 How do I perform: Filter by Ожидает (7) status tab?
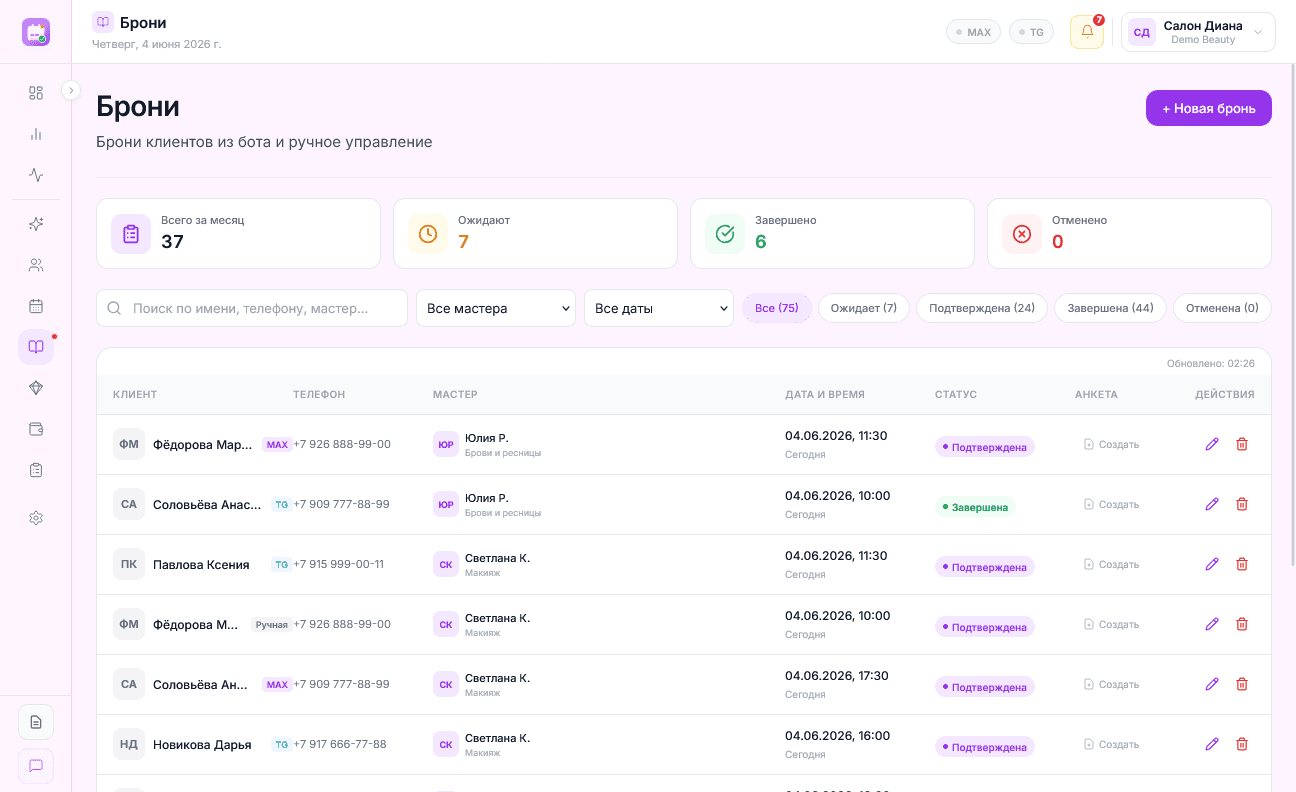click(x=864, y=308)
